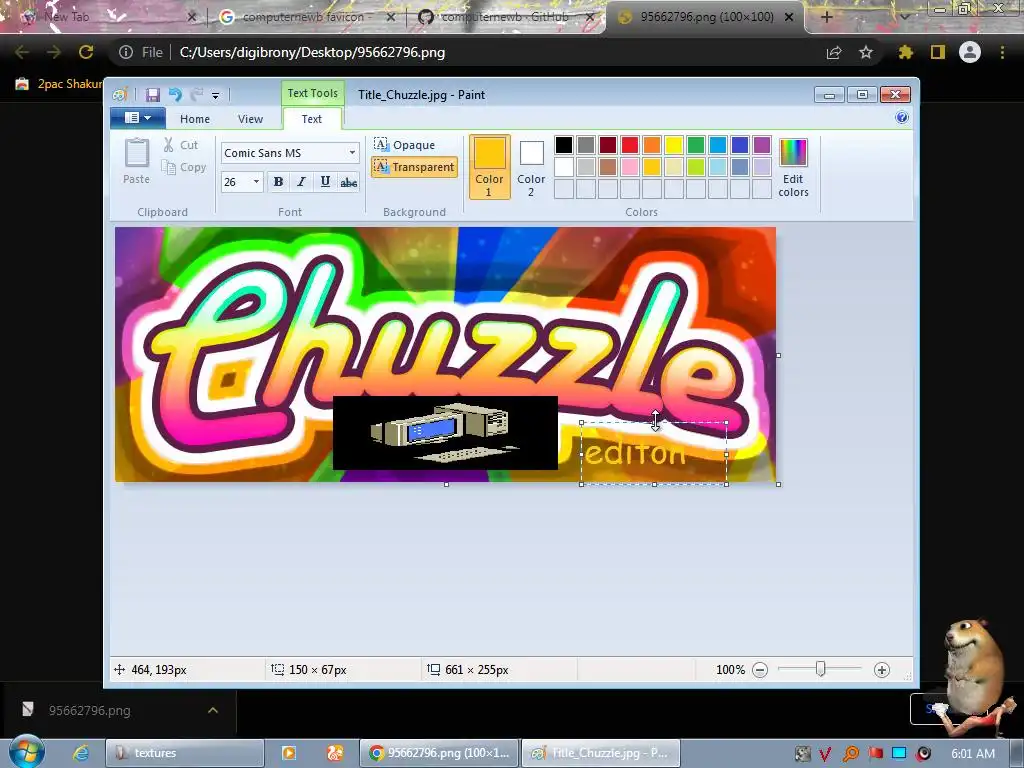1024x768 pixels.
Task: Pick the red color swatch
Action: click(x=630, y=145)
